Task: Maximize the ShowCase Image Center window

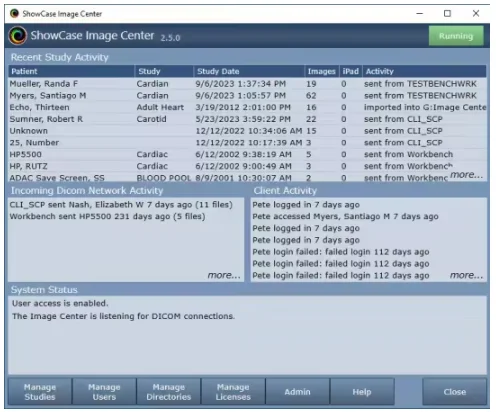Action: (447, 14)
